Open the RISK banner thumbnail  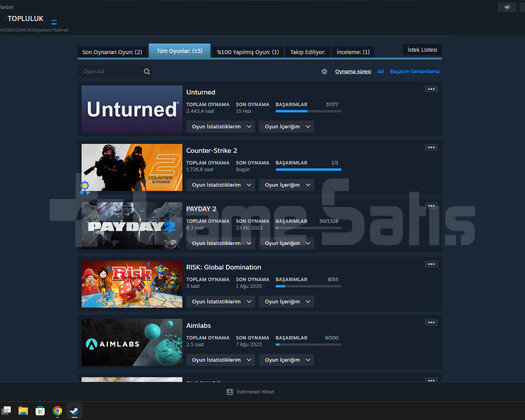tap(132, 284)
